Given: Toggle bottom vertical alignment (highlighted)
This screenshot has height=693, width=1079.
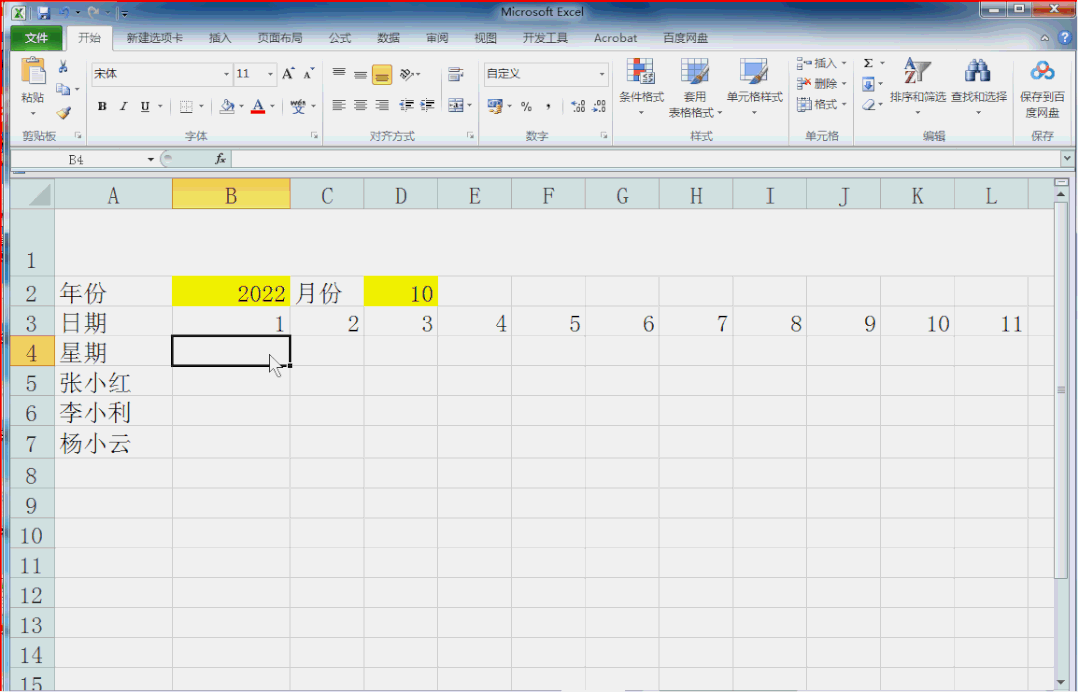Looking at the screenshot, I should (382, 74).
